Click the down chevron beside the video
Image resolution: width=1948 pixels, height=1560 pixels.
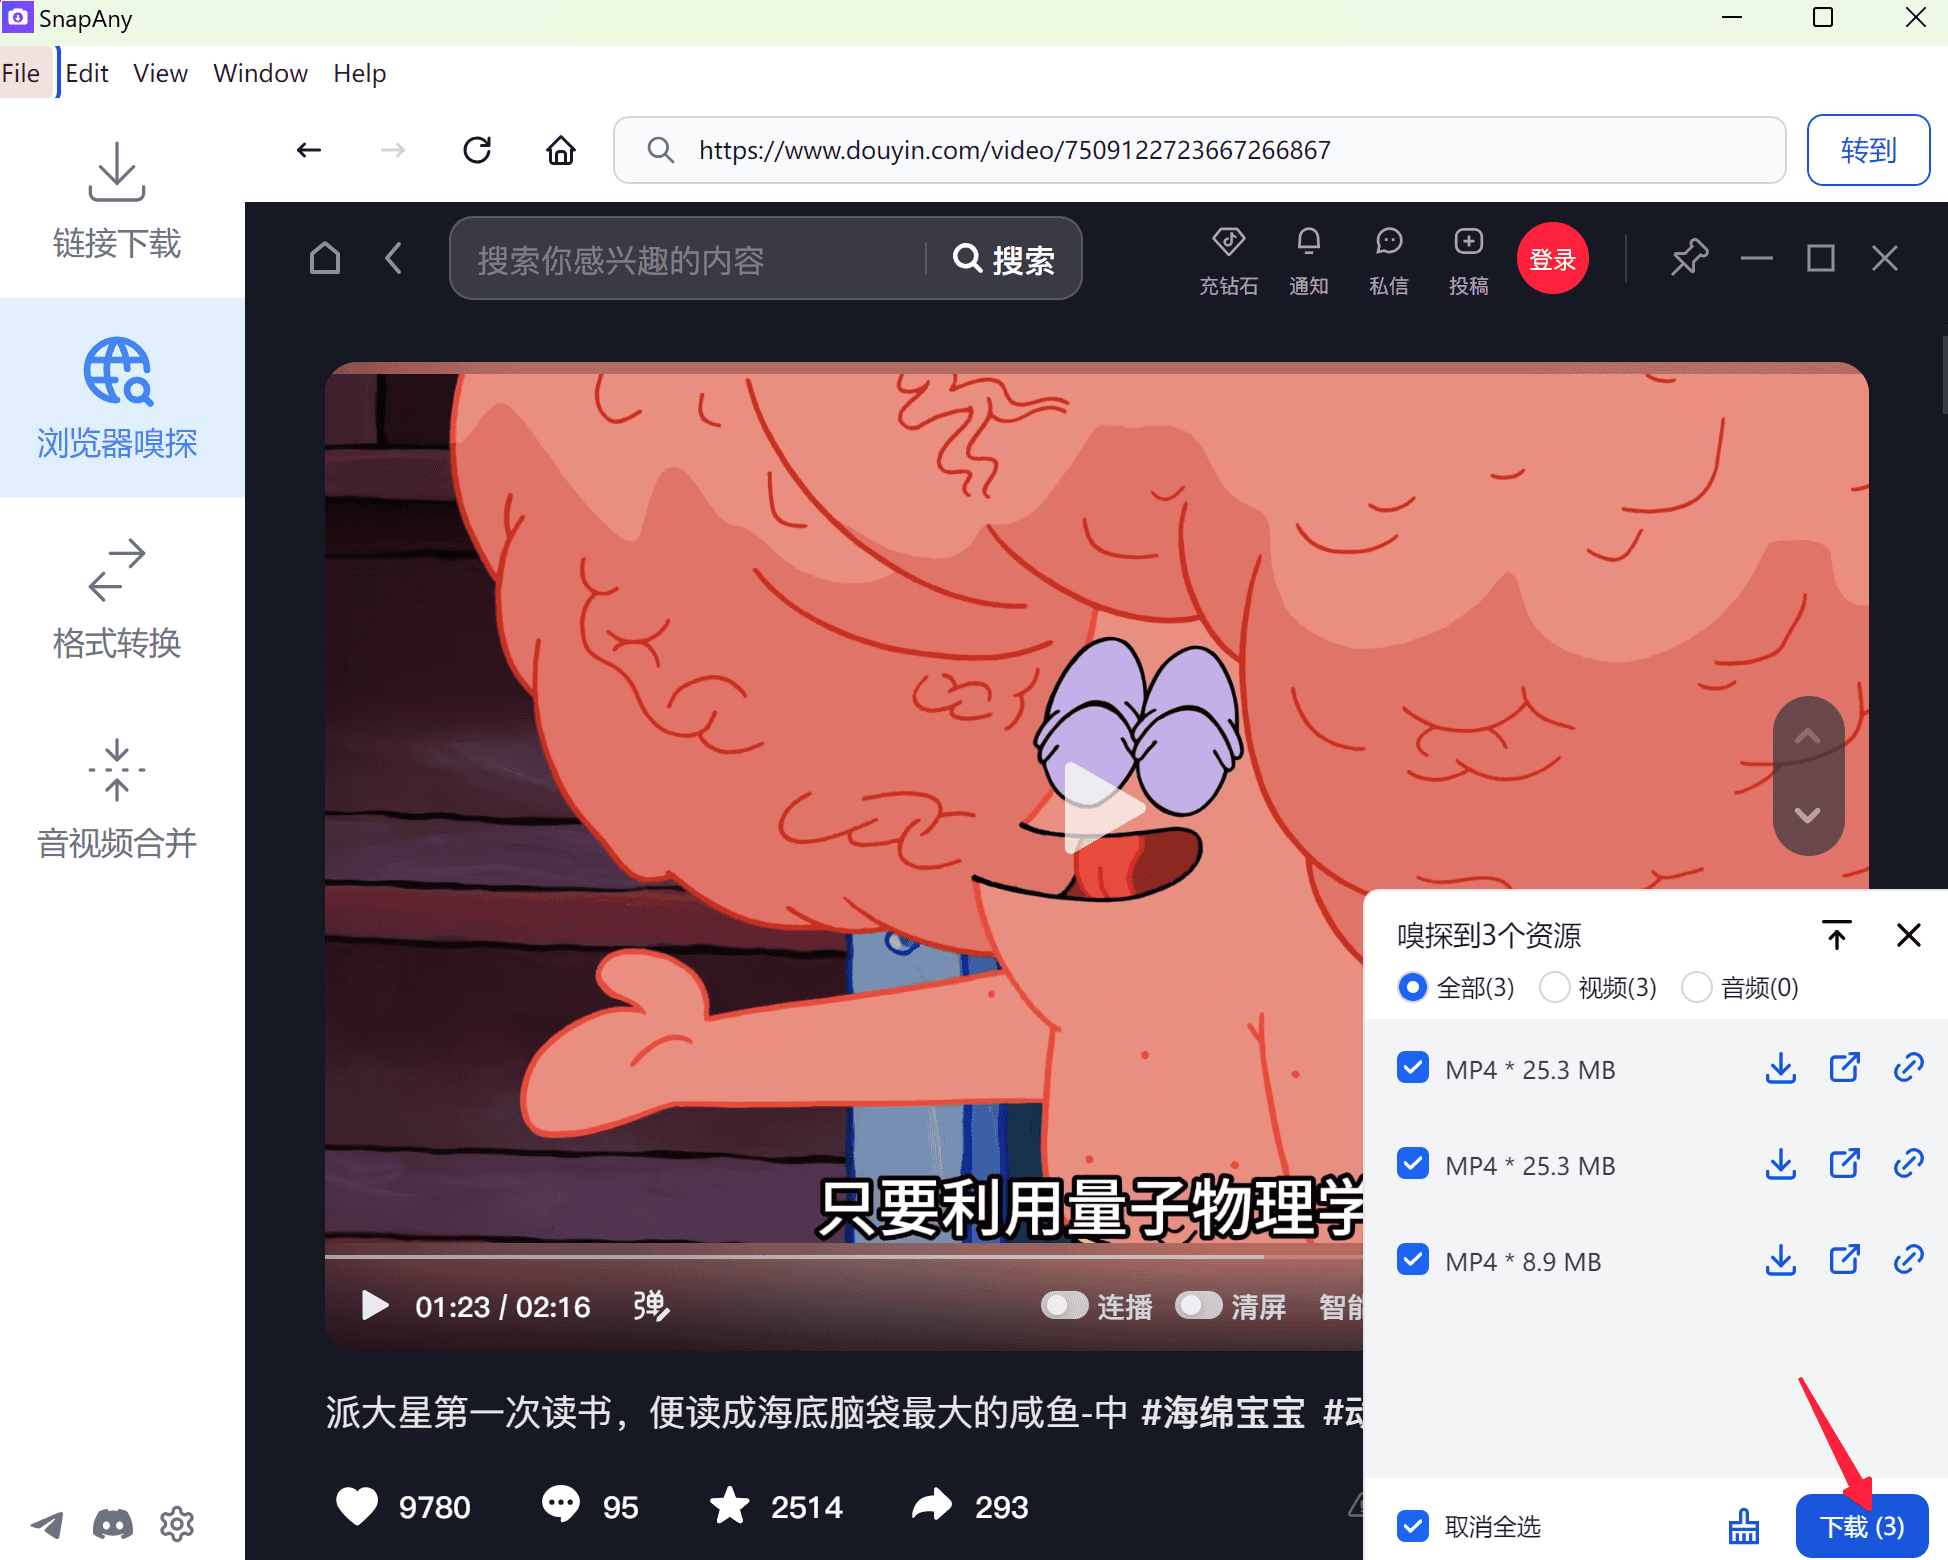pos(1807,816)
